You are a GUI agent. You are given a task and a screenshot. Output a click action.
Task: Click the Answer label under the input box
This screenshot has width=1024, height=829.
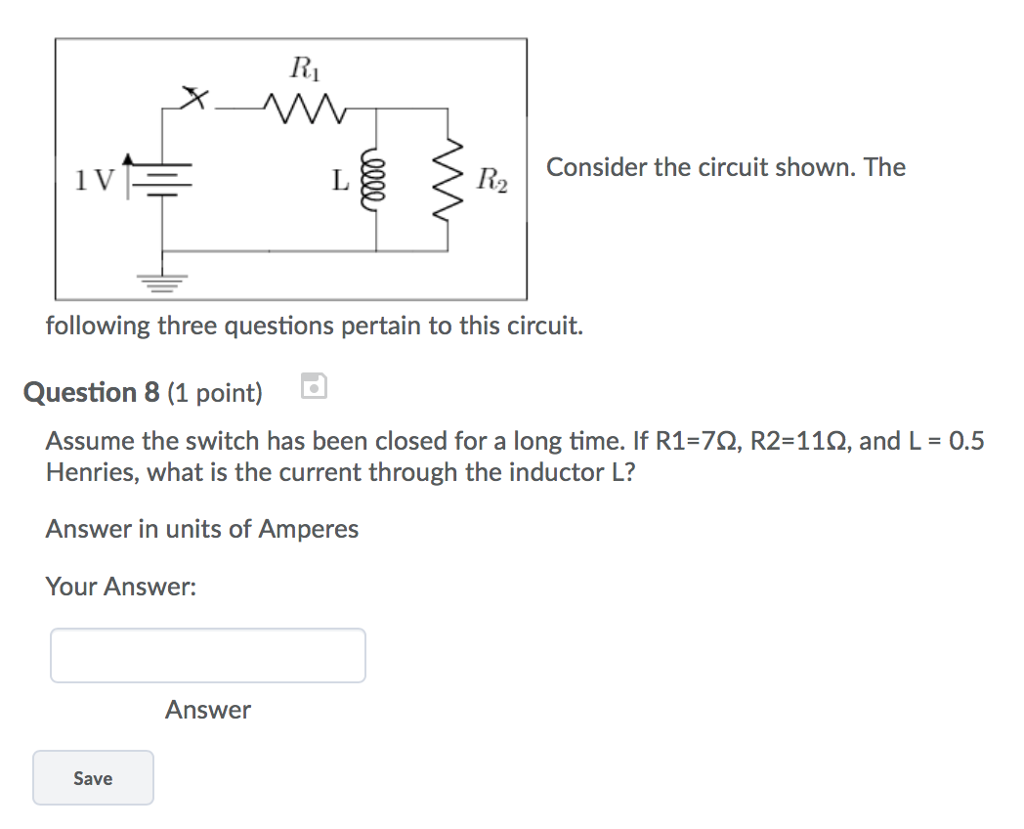[207, 710]
